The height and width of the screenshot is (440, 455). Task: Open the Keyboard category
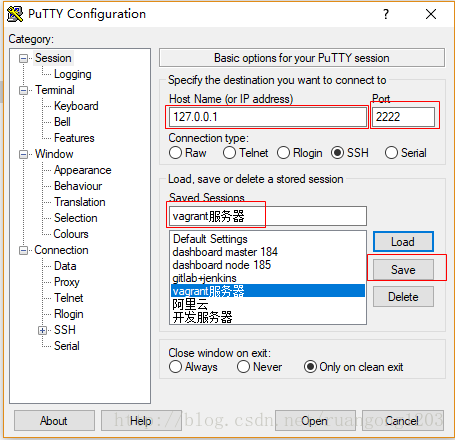tap(76, 106)
